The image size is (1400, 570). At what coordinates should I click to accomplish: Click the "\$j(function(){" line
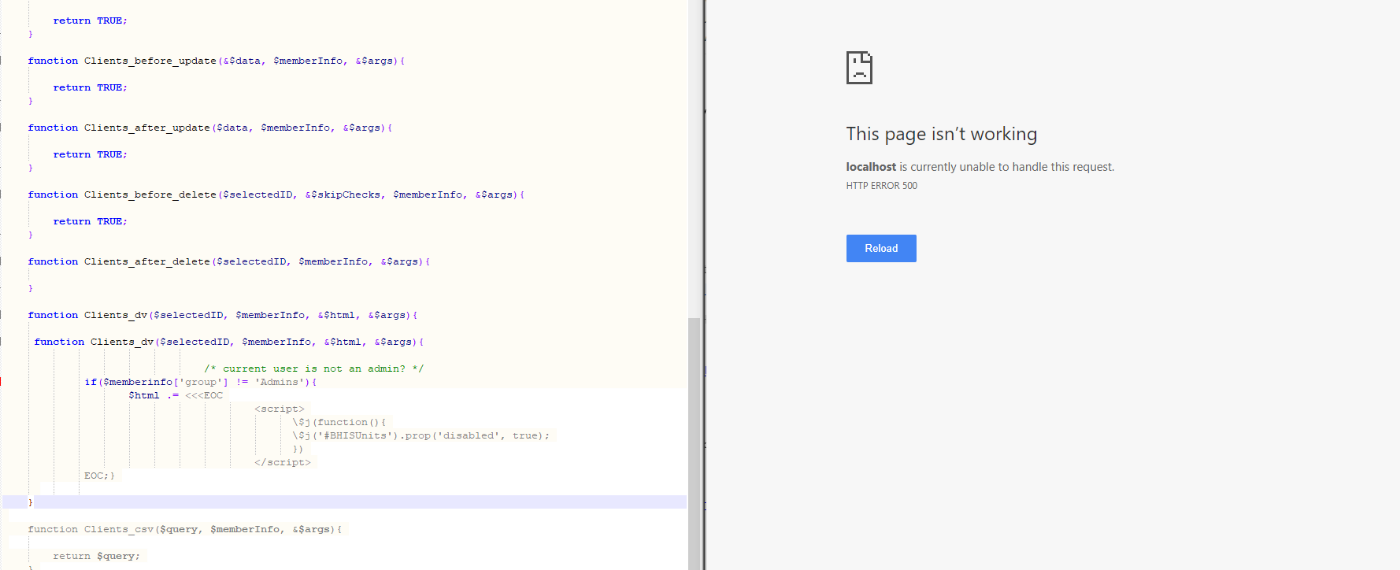(x=339, y=422)
